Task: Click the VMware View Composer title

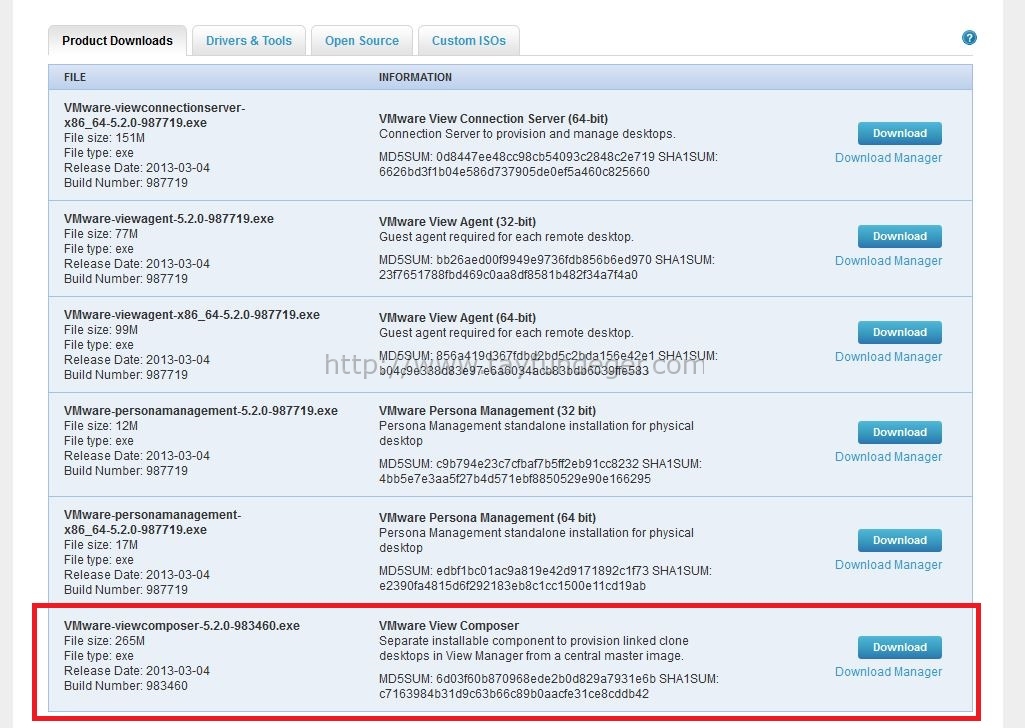Action: pyautogui.click(x=449, y=626)
